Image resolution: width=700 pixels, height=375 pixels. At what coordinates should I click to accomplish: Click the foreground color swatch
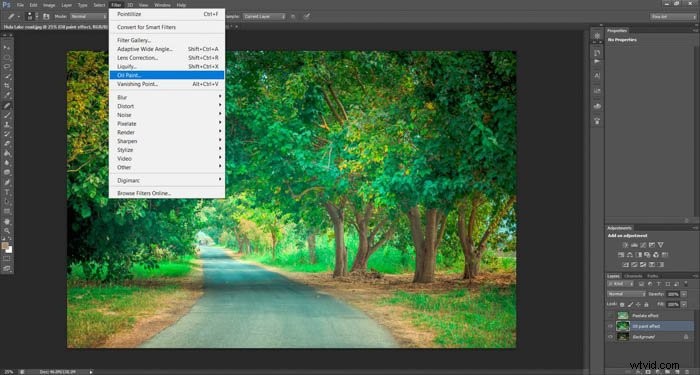point(4,245)
